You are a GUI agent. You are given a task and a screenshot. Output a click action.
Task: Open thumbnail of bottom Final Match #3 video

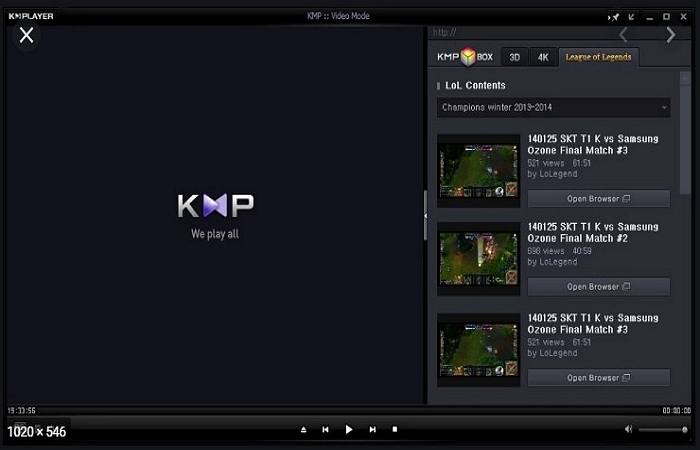point(479,350)
